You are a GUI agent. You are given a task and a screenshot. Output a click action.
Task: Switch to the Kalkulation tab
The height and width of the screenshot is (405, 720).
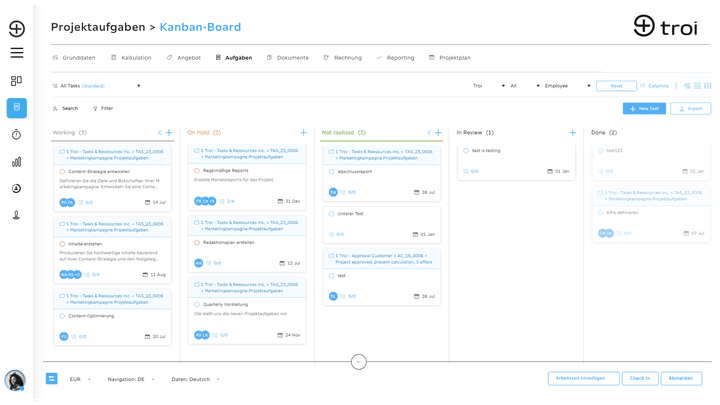[131, 58]
